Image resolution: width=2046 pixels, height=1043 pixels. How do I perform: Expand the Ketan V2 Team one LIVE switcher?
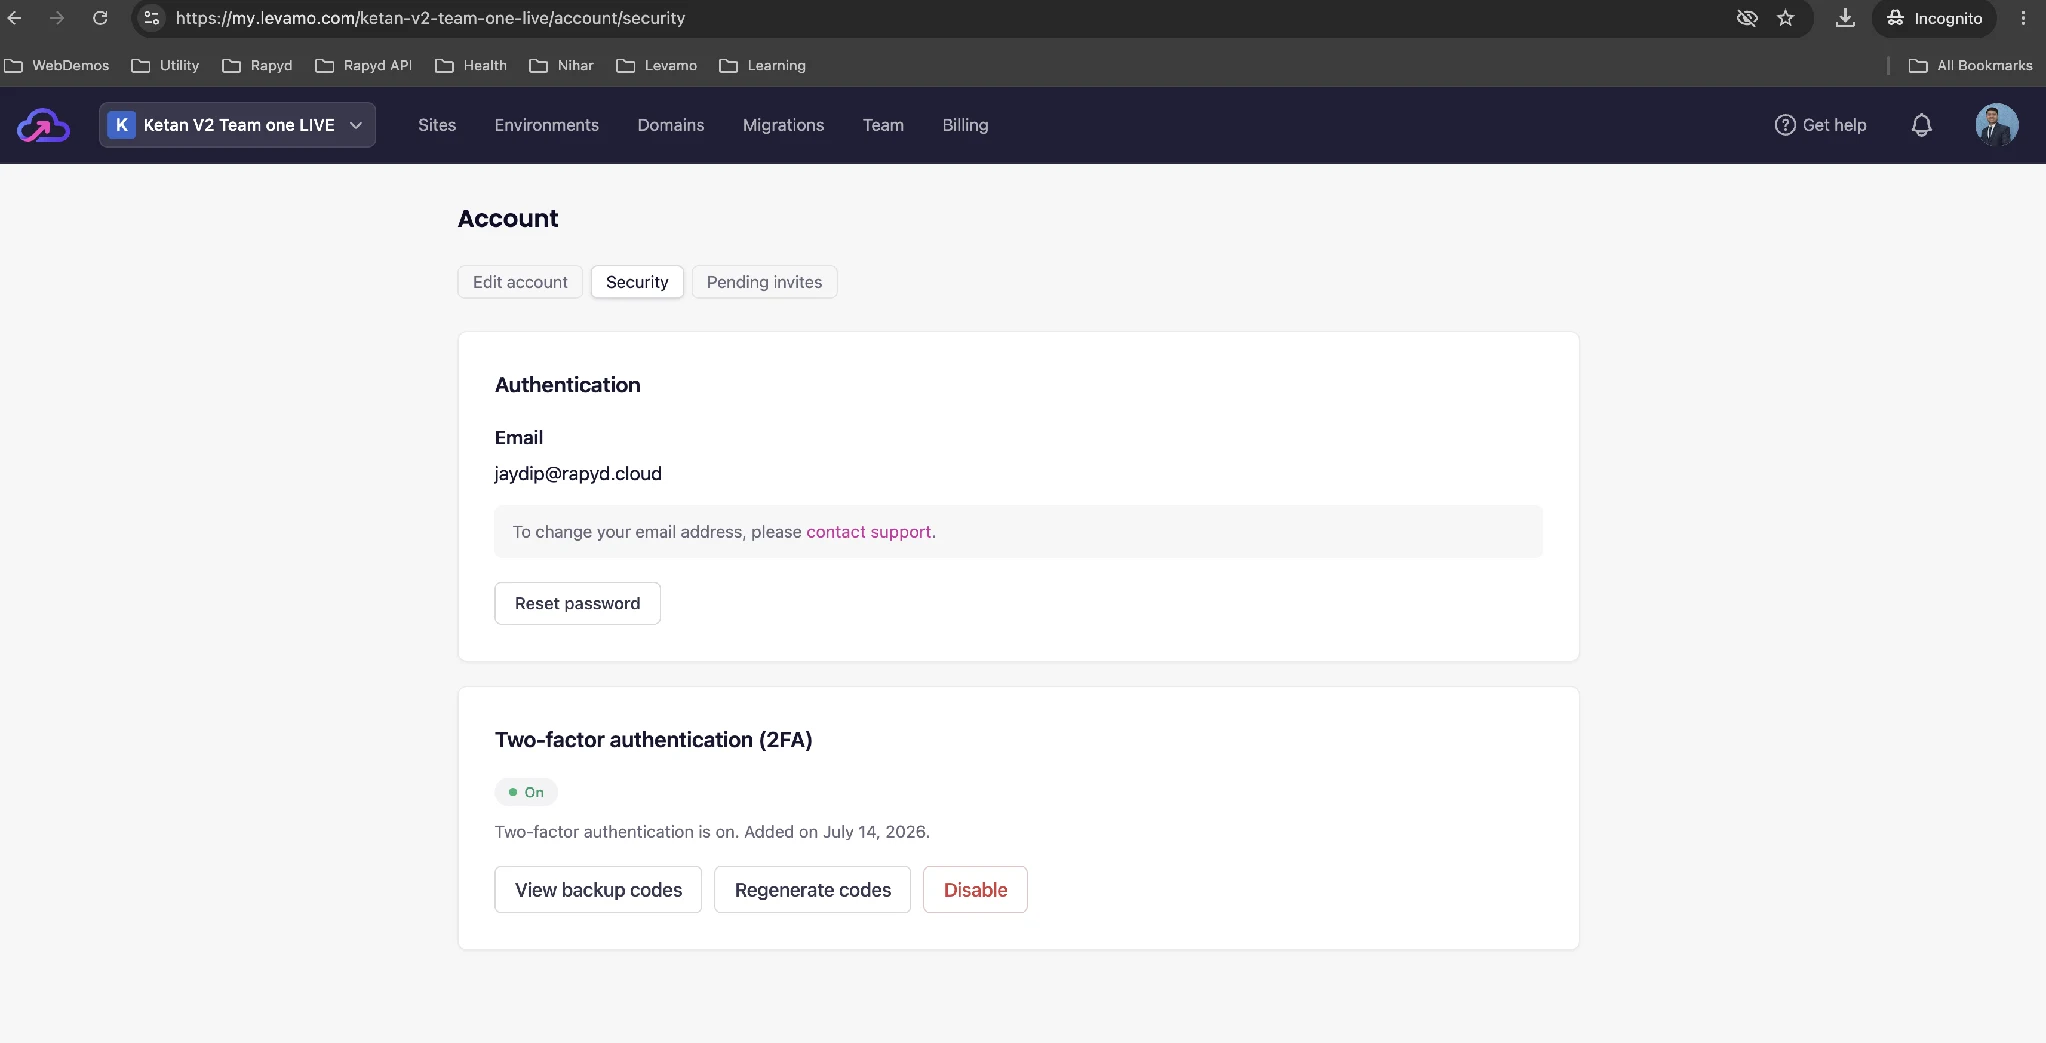point(237,125)
